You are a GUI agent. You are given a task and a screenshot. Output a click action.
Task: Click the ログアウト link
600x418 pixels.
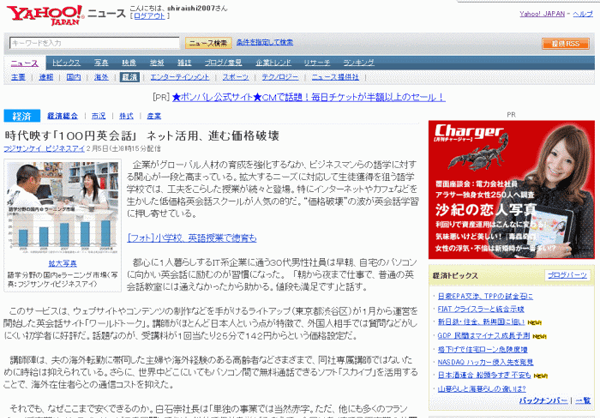(150, 16)
